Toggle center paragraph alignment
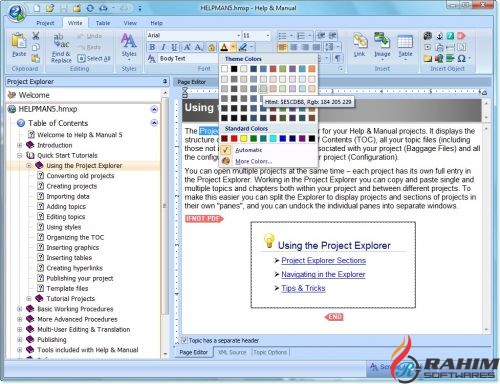500x384 pixels. point(294,47)
